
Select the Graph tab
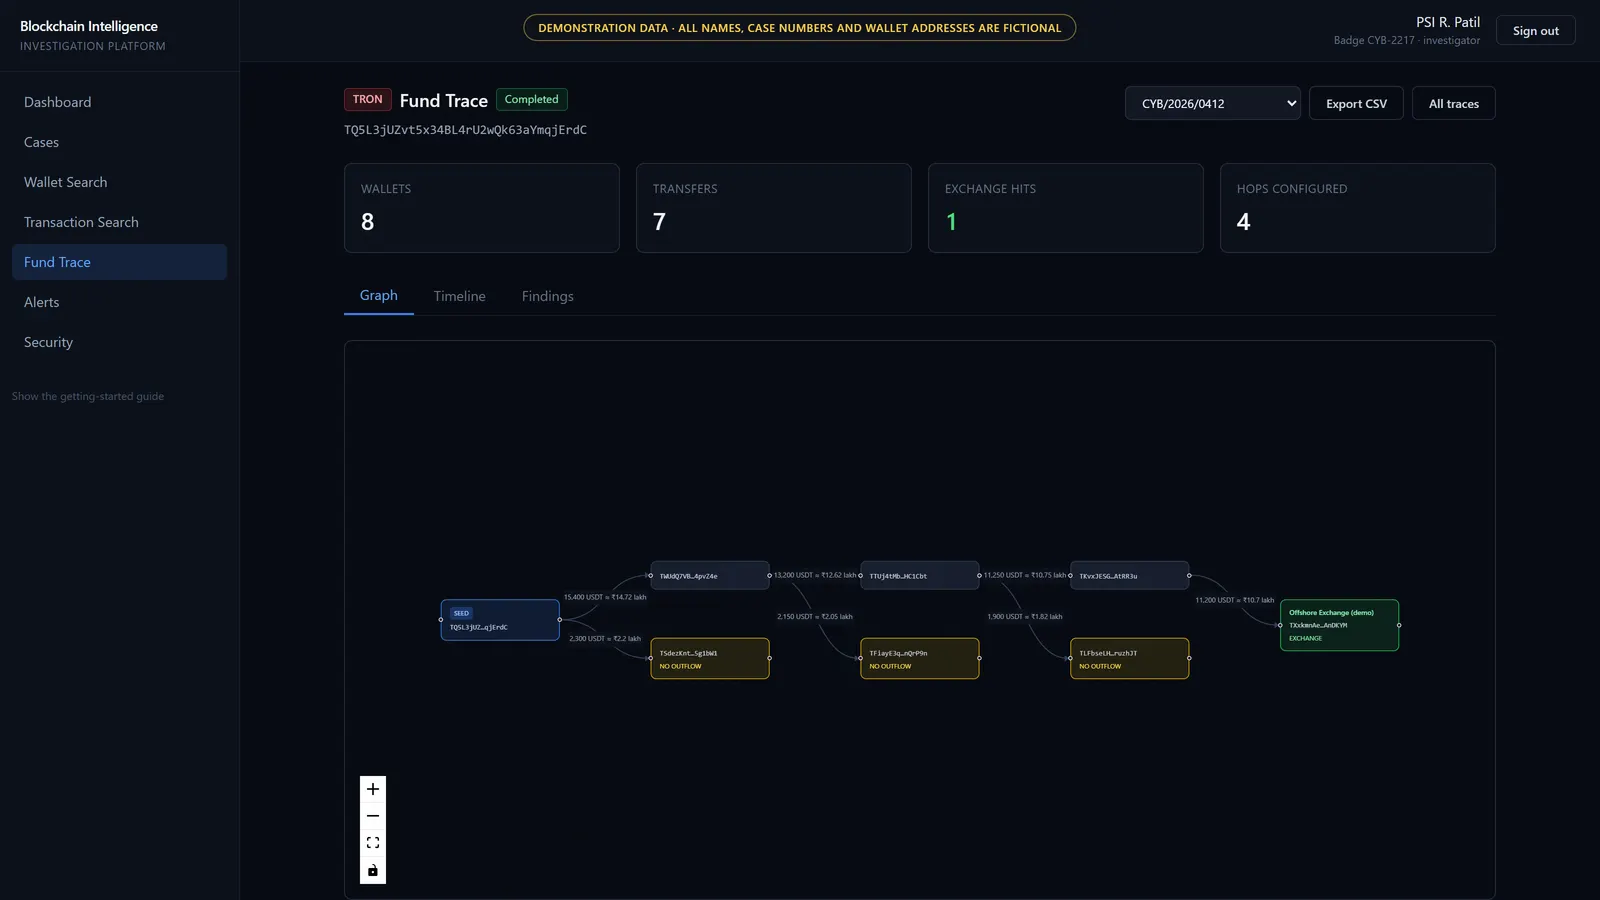378,296
